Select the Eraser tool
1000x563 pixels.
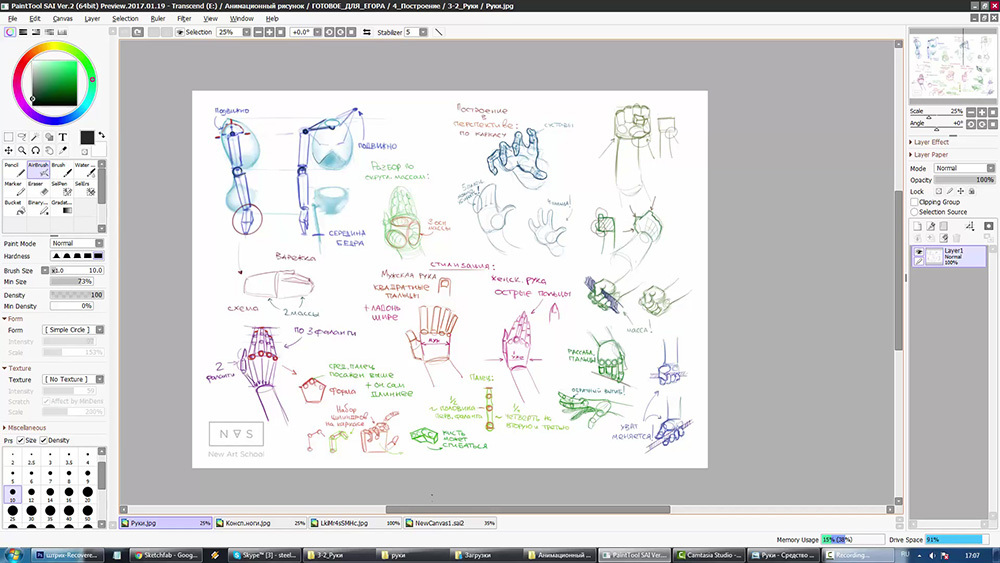pyautogui.click(x=38, y=190)
